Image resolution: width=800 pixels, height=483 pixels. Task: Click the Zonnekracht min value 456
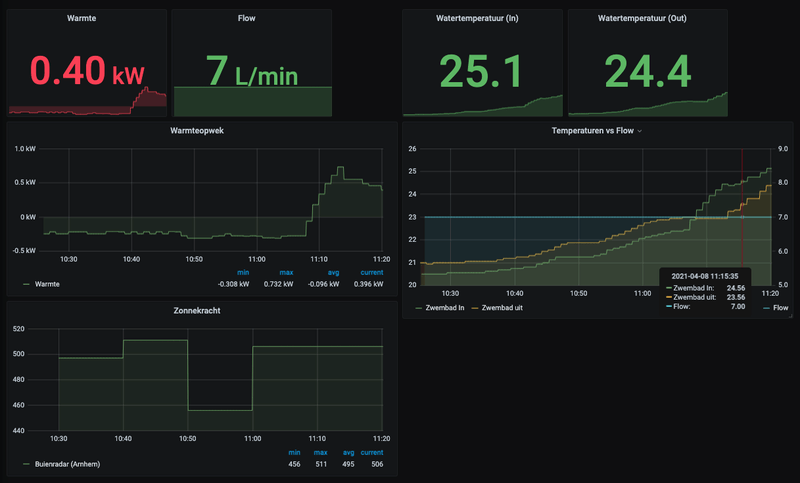(x=294, y=464)
